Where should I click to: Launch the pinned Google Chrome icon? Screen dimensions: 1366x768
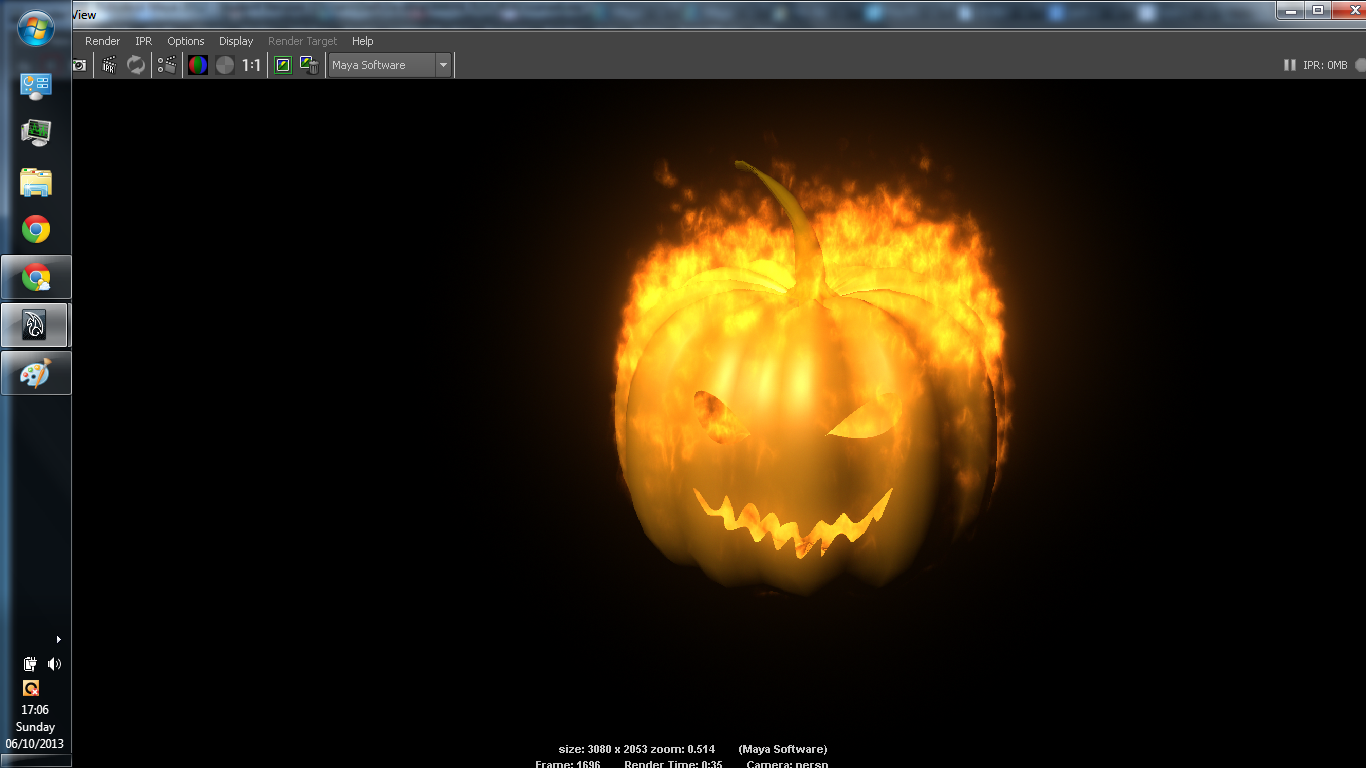click(36, 230)
